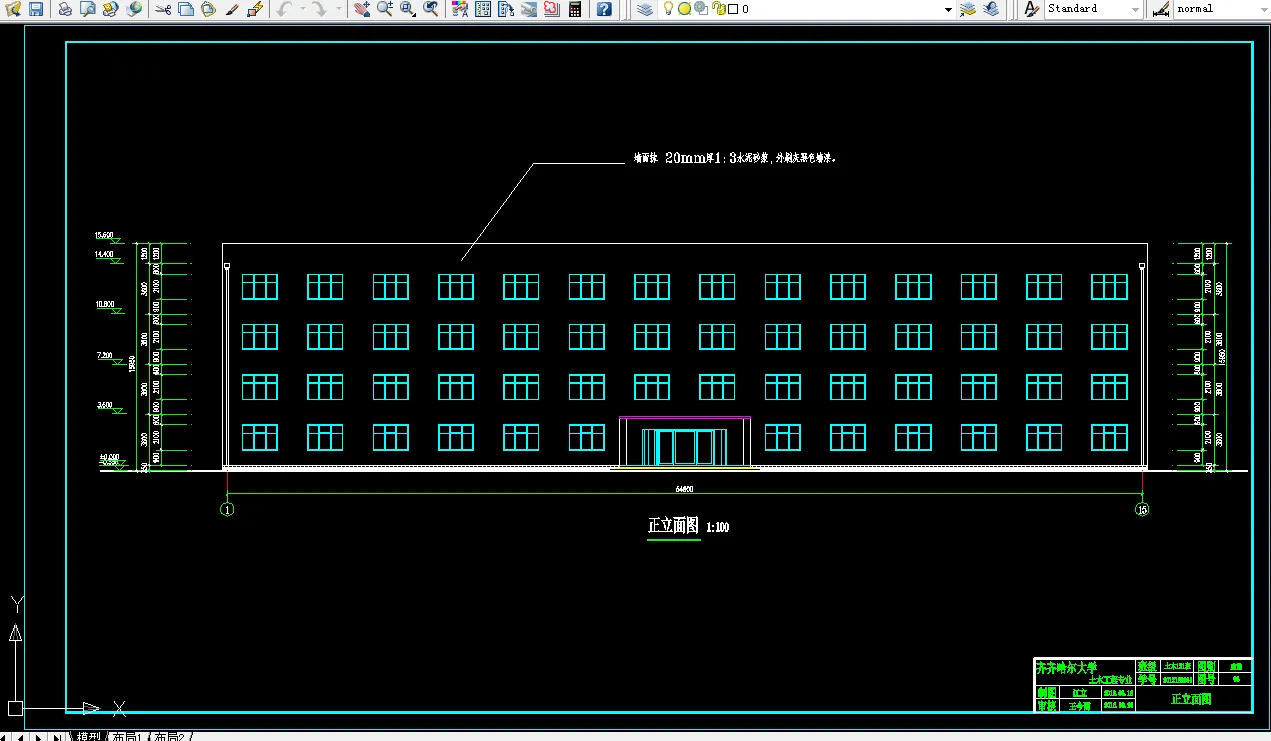Click the Paste clipboard icon
Screen dimensions: 1271x741
(x=208, y=9)
